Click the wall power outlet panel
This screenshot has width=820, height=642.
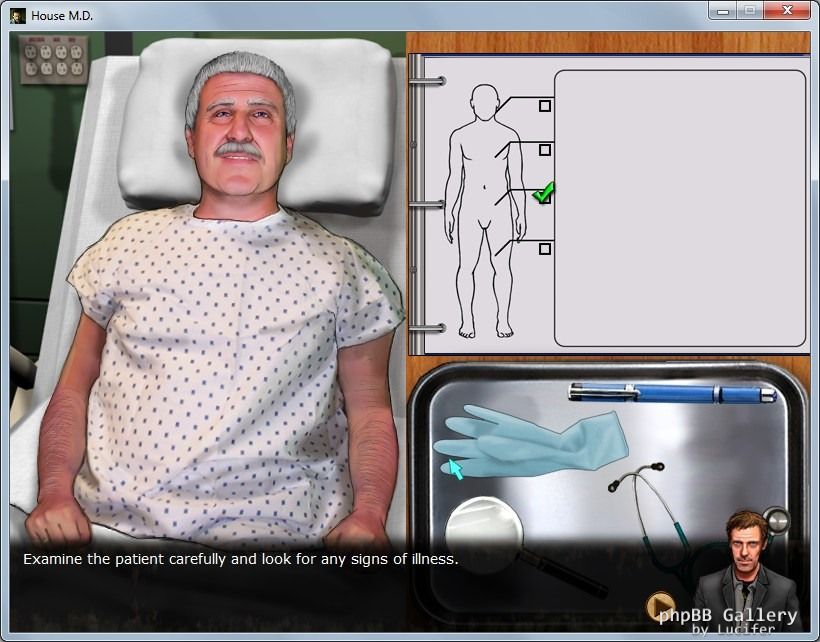53,60
